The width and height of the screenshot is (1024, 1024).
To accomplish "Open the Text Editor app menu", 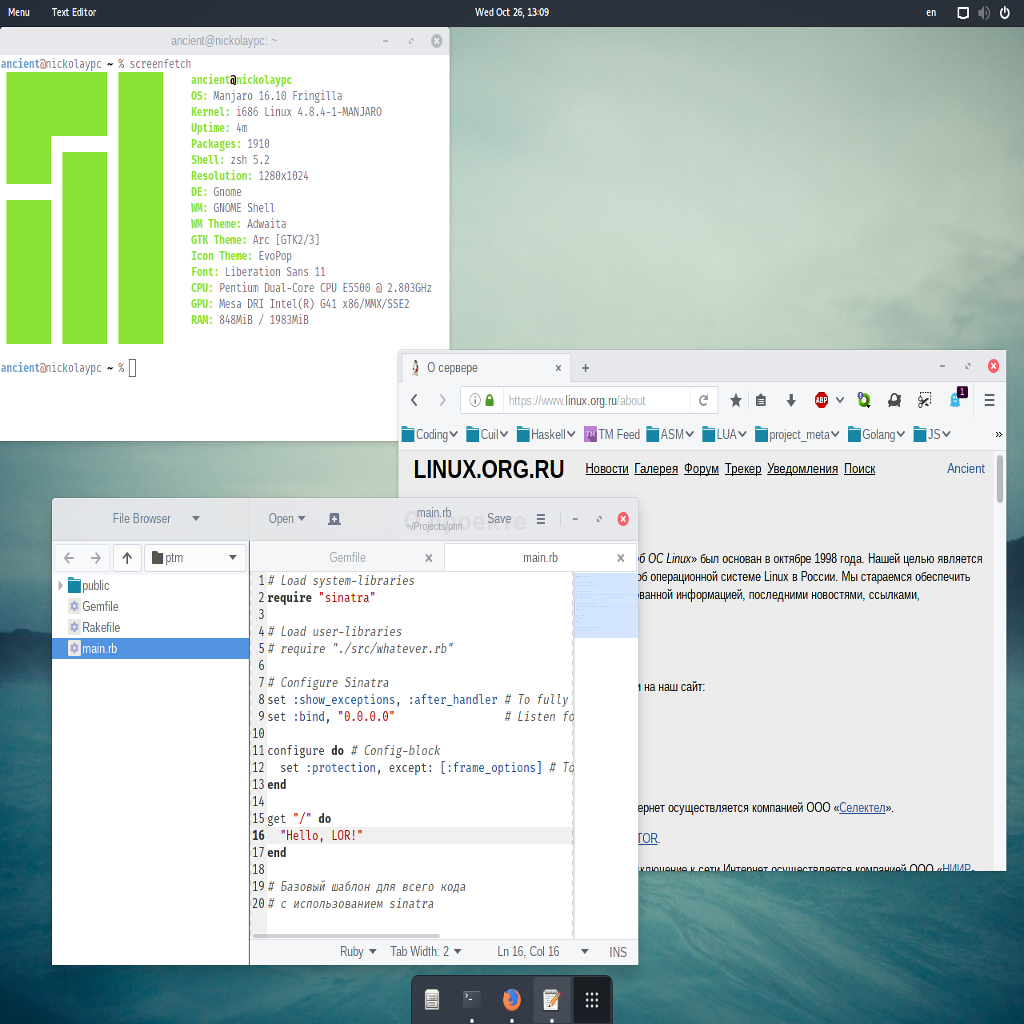I will pyautogui.click(x=74, y=12).
